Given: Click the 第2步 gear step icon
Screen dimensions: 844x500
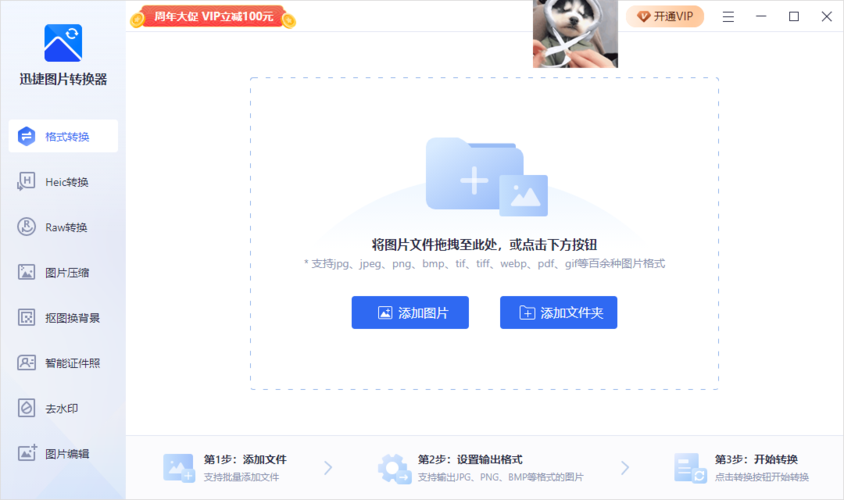Looking at the screenshot, I should pos(395,468).
